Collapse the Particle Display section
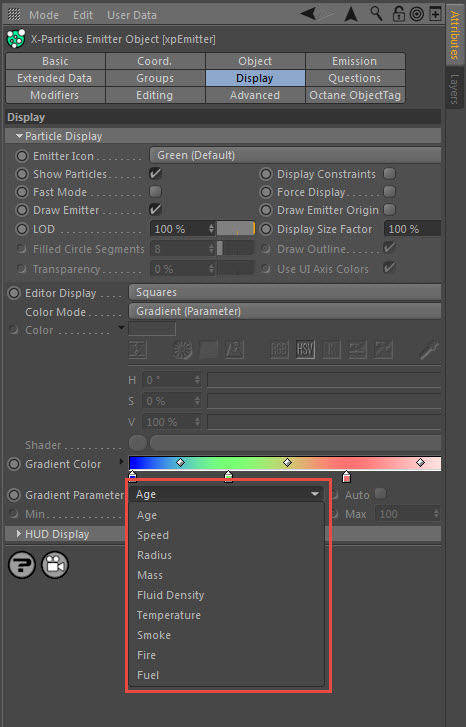Viewport: 466px width, 727px height. (x=19, y=136)
